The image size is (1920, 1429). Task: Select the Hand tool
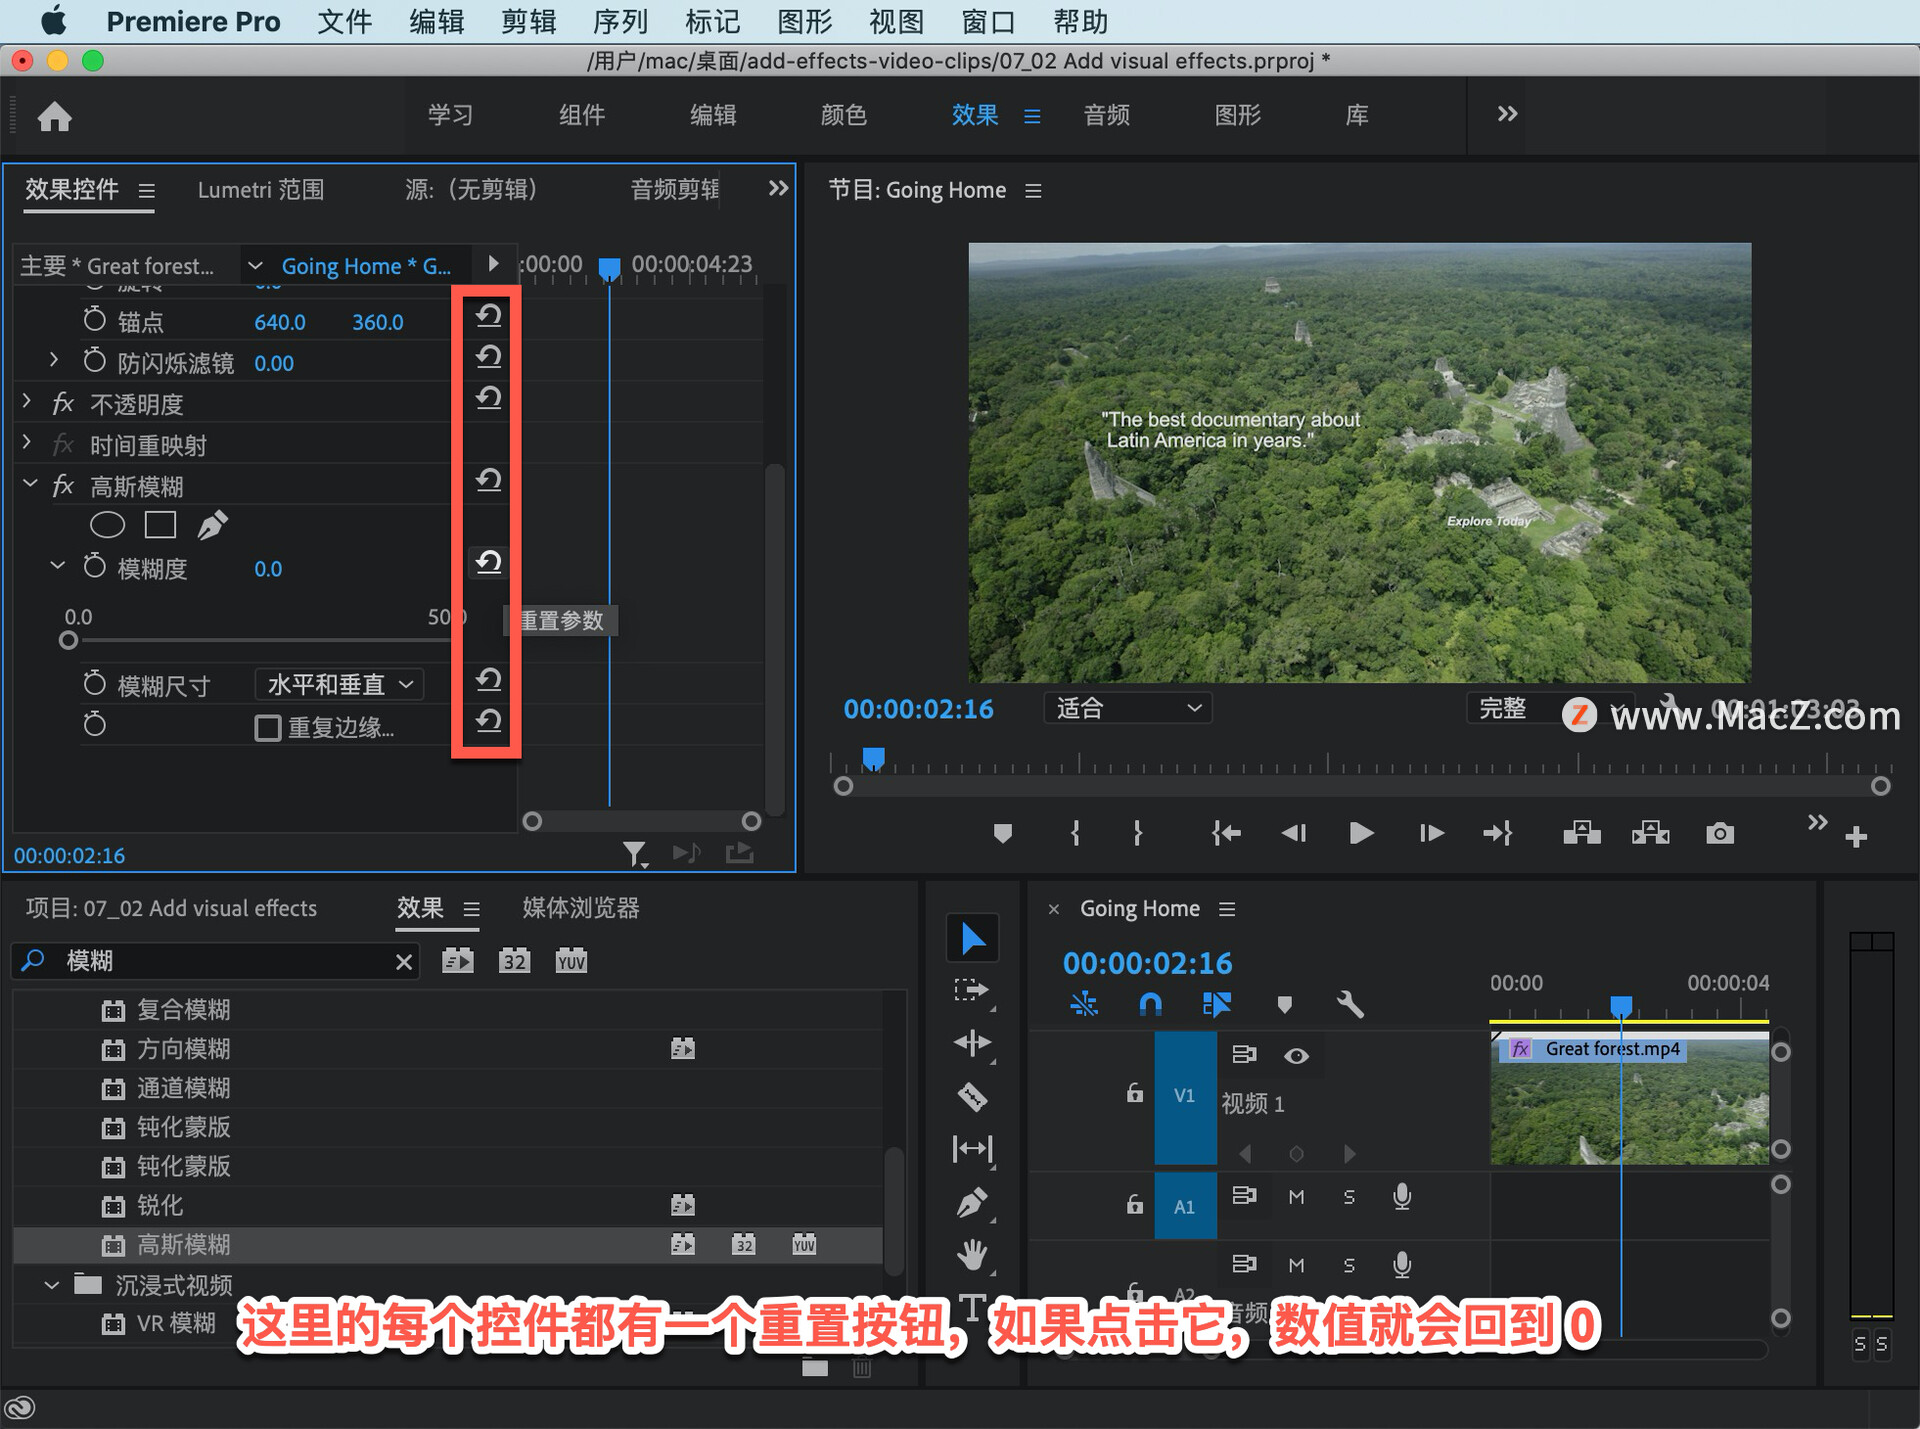pyautogui.click(x=972, y=1253)
